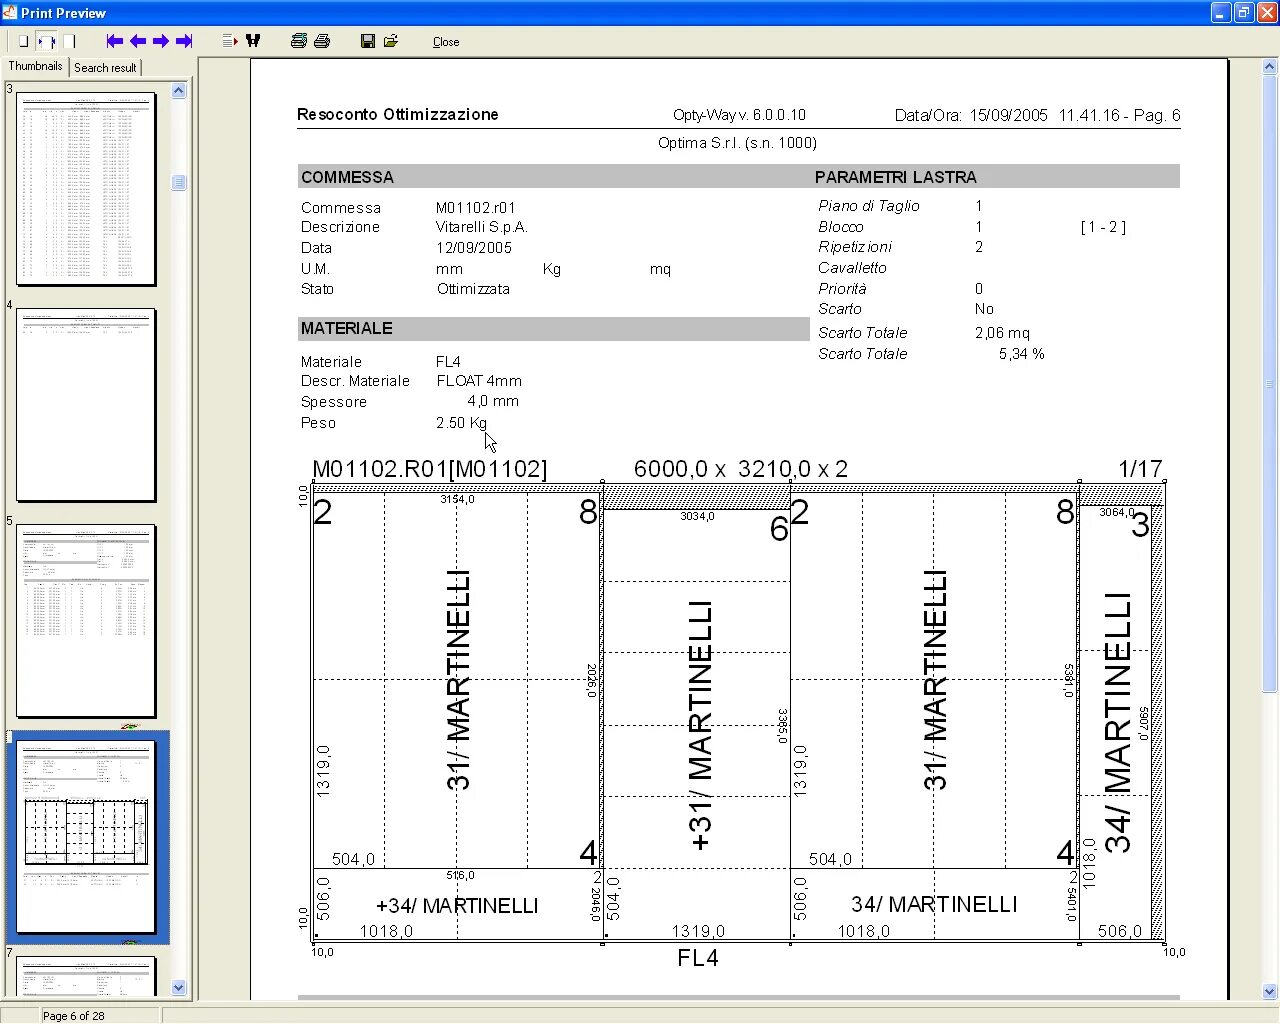This screenshot has height=1024, width=1280.
Task: Click the thumbnail panel scrollbar thumb
Action: [x=179, y=182]
